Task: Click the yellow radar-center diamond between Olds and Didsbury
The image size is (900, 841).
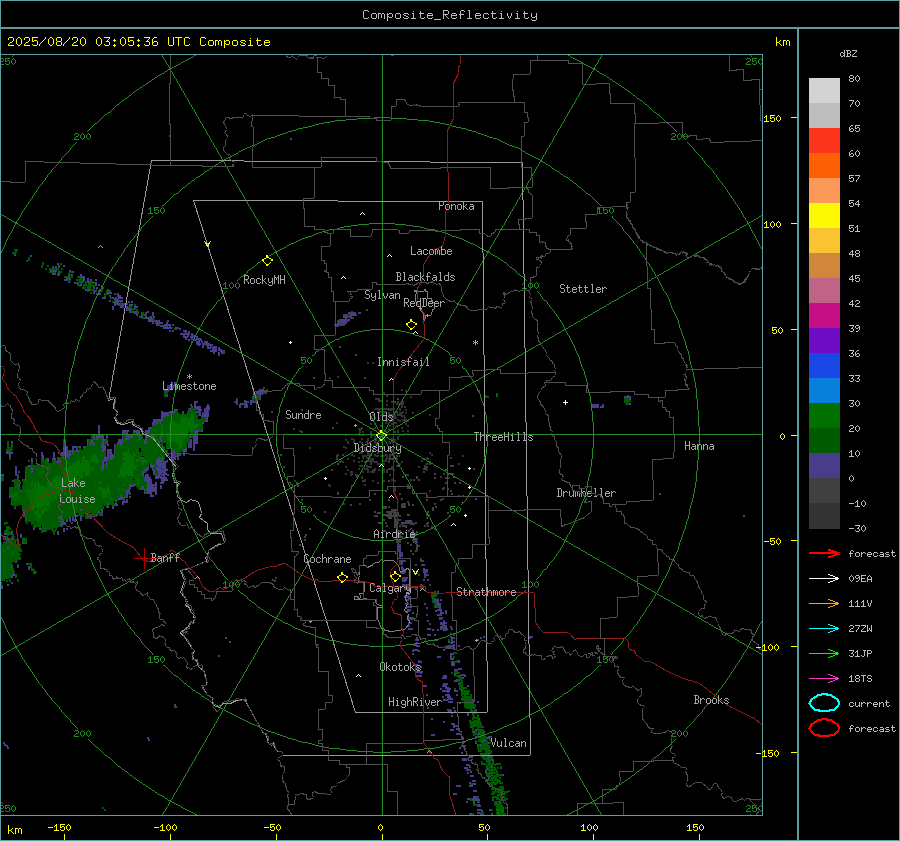Action: click(x=381, y=436)
